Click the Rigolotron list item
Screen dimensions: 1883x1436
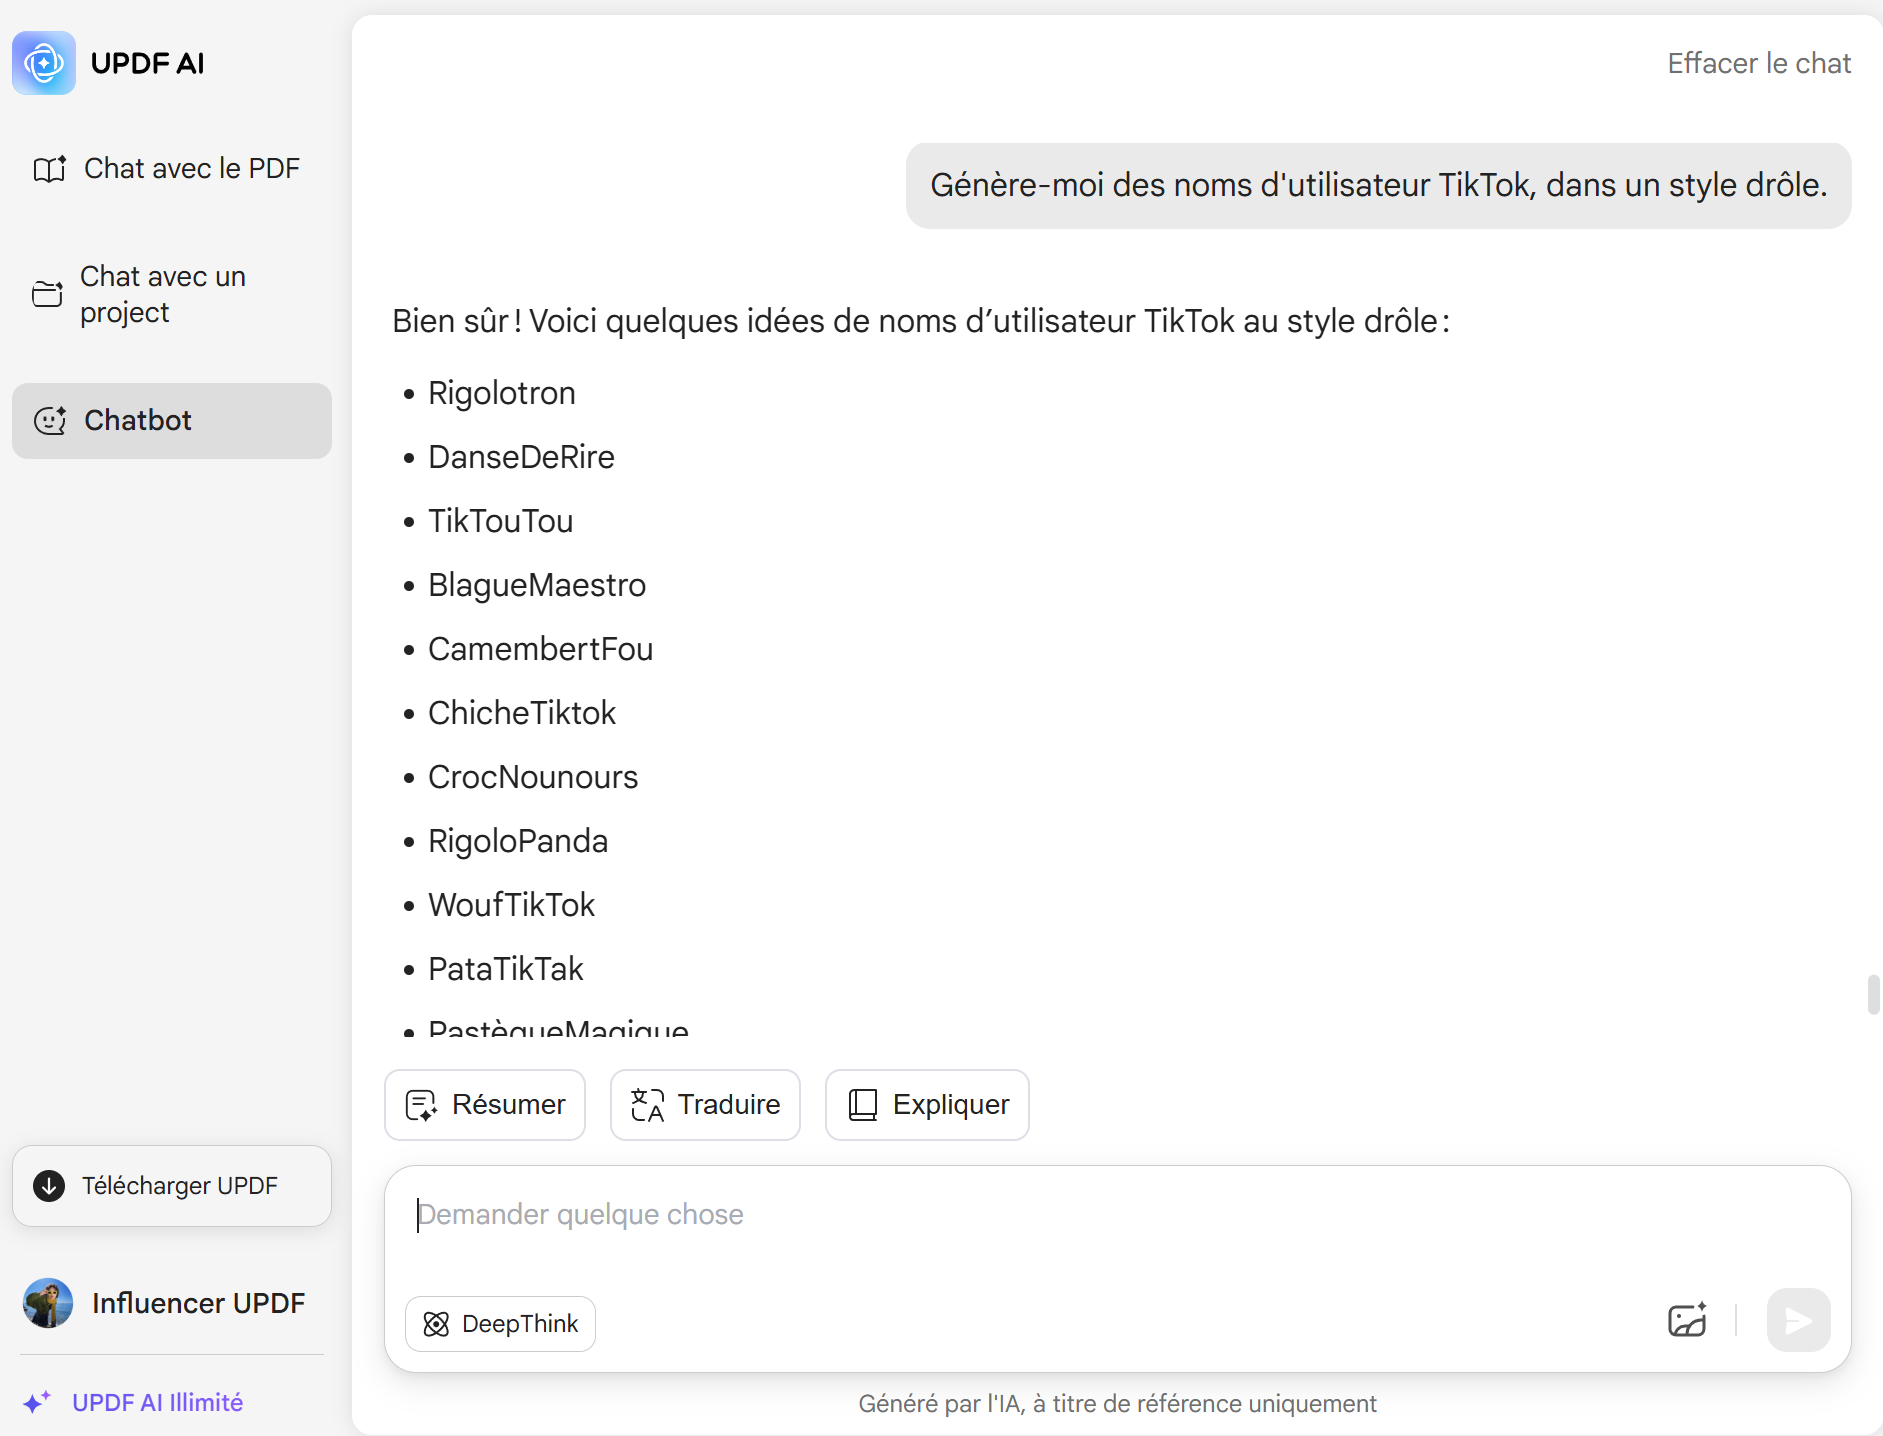click(x=502, y=393)
